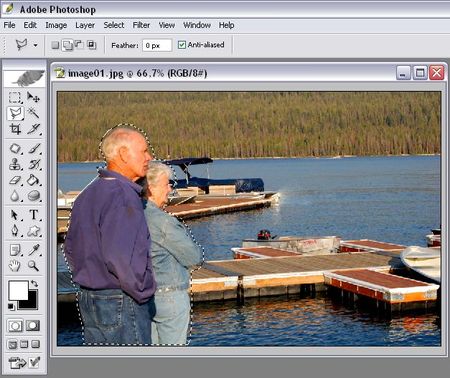Select the Move tool
The width and height of the screenshot is (450, 378).
pos(33,97)
